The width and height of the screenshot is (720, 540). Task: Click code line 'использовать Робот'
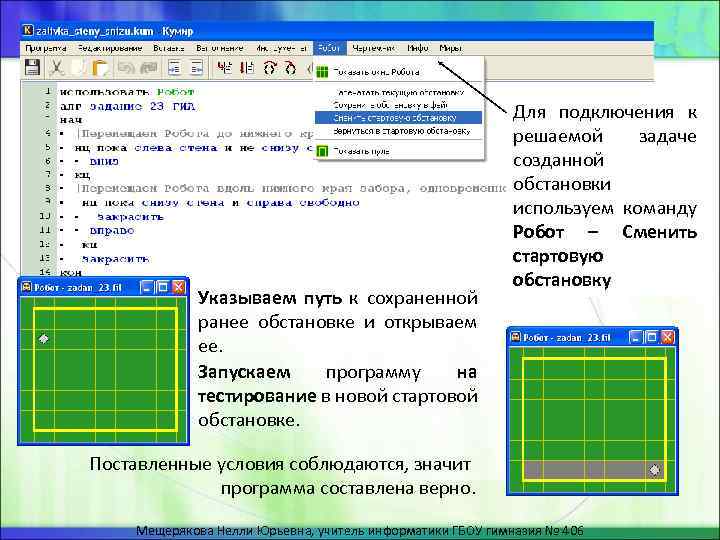pyautogui.click(x=128, y=92)
